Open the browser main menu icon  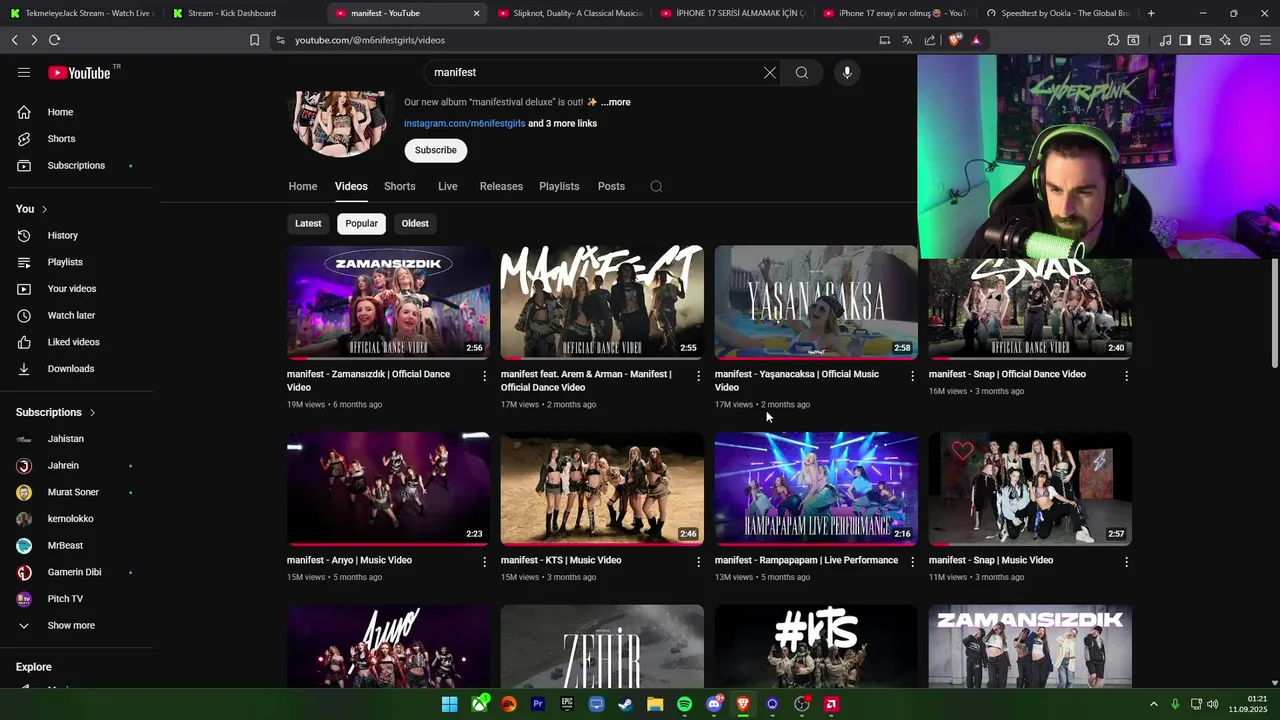tap(1265, 40)
